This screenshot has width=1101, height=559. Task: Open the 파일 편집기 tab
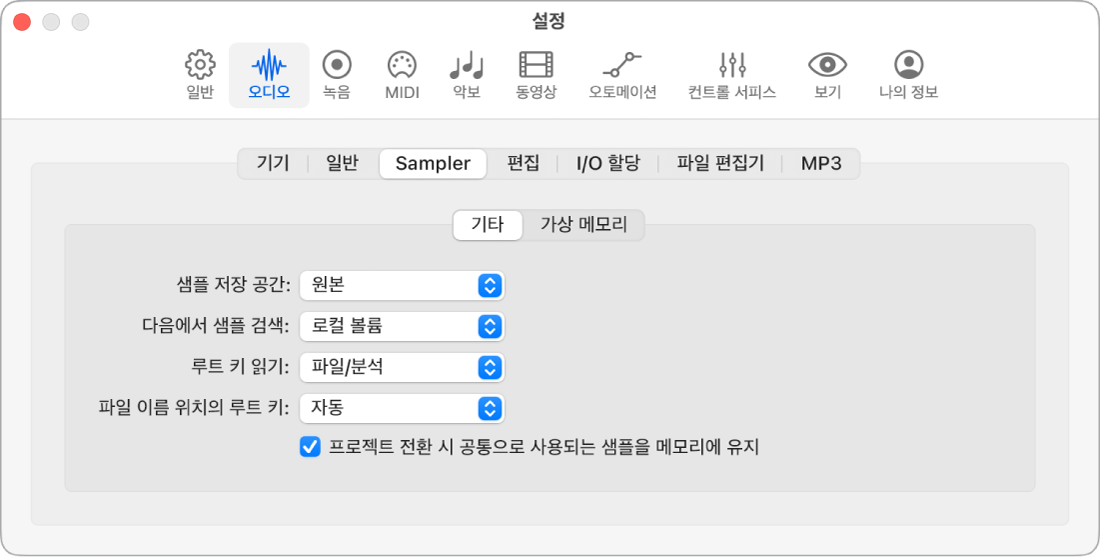pos(720,163)
